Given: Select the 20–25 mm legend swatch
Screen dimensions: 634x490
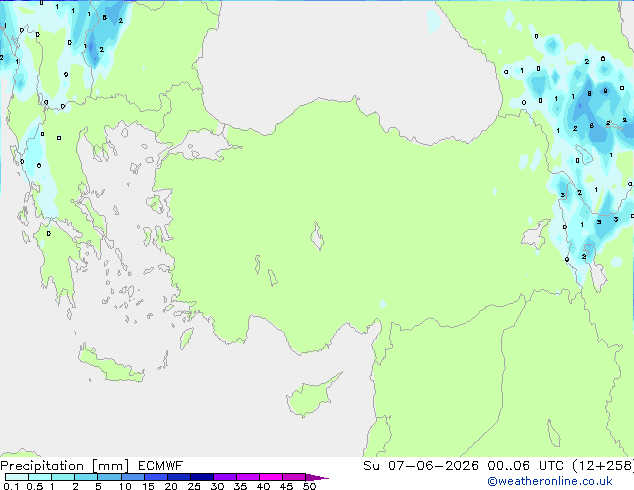Looking at the screenshot, I should (178, 477).
